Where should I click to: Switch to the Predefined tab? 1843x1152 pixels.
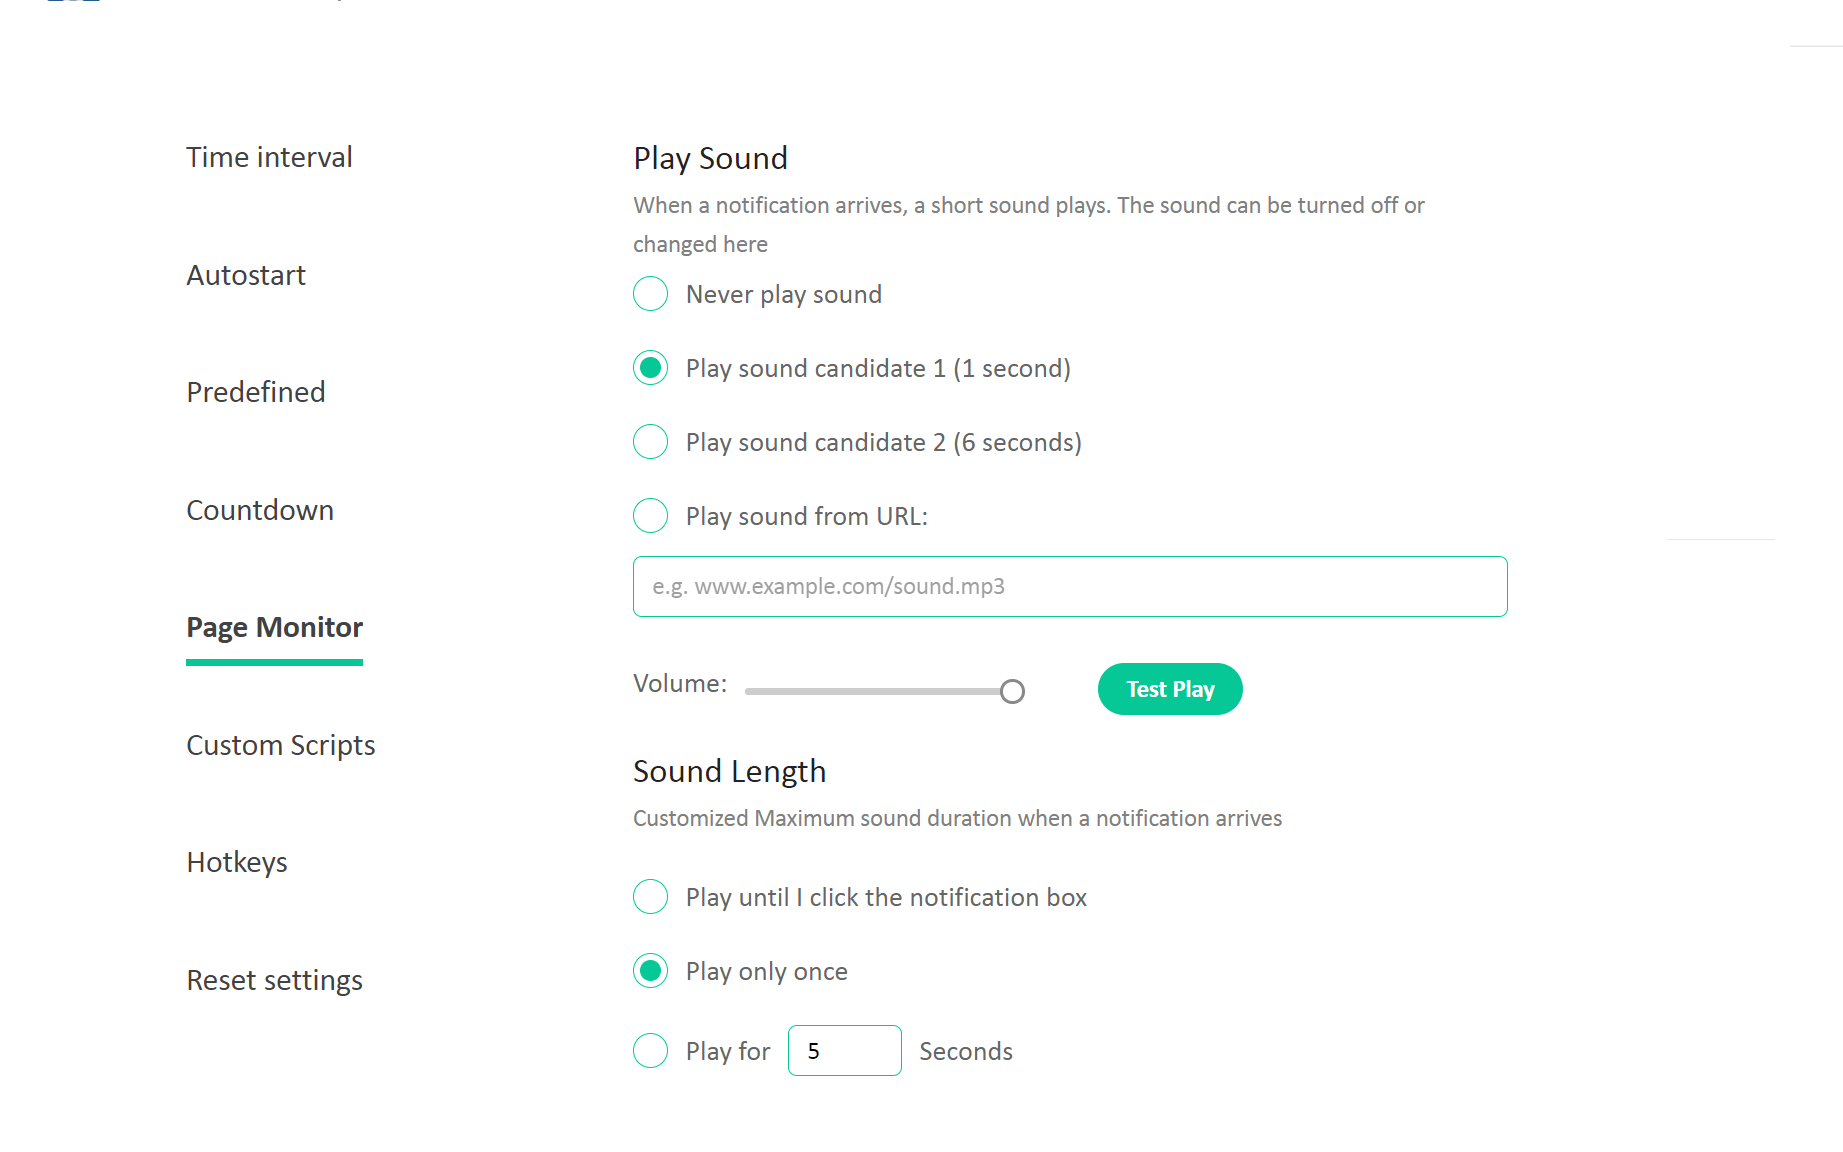(256, 392)
